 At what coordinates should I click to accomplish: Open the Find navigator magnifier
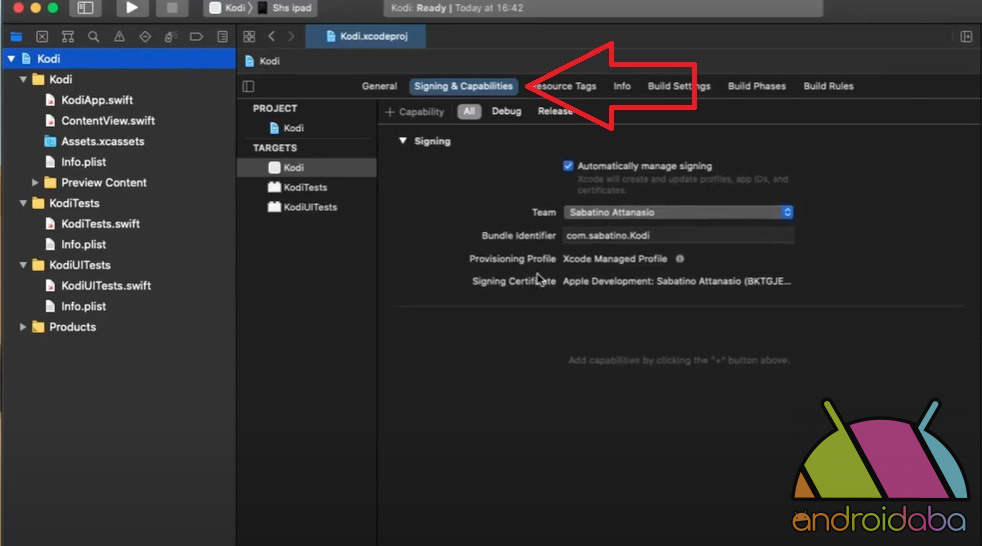(x=93, y=36)
